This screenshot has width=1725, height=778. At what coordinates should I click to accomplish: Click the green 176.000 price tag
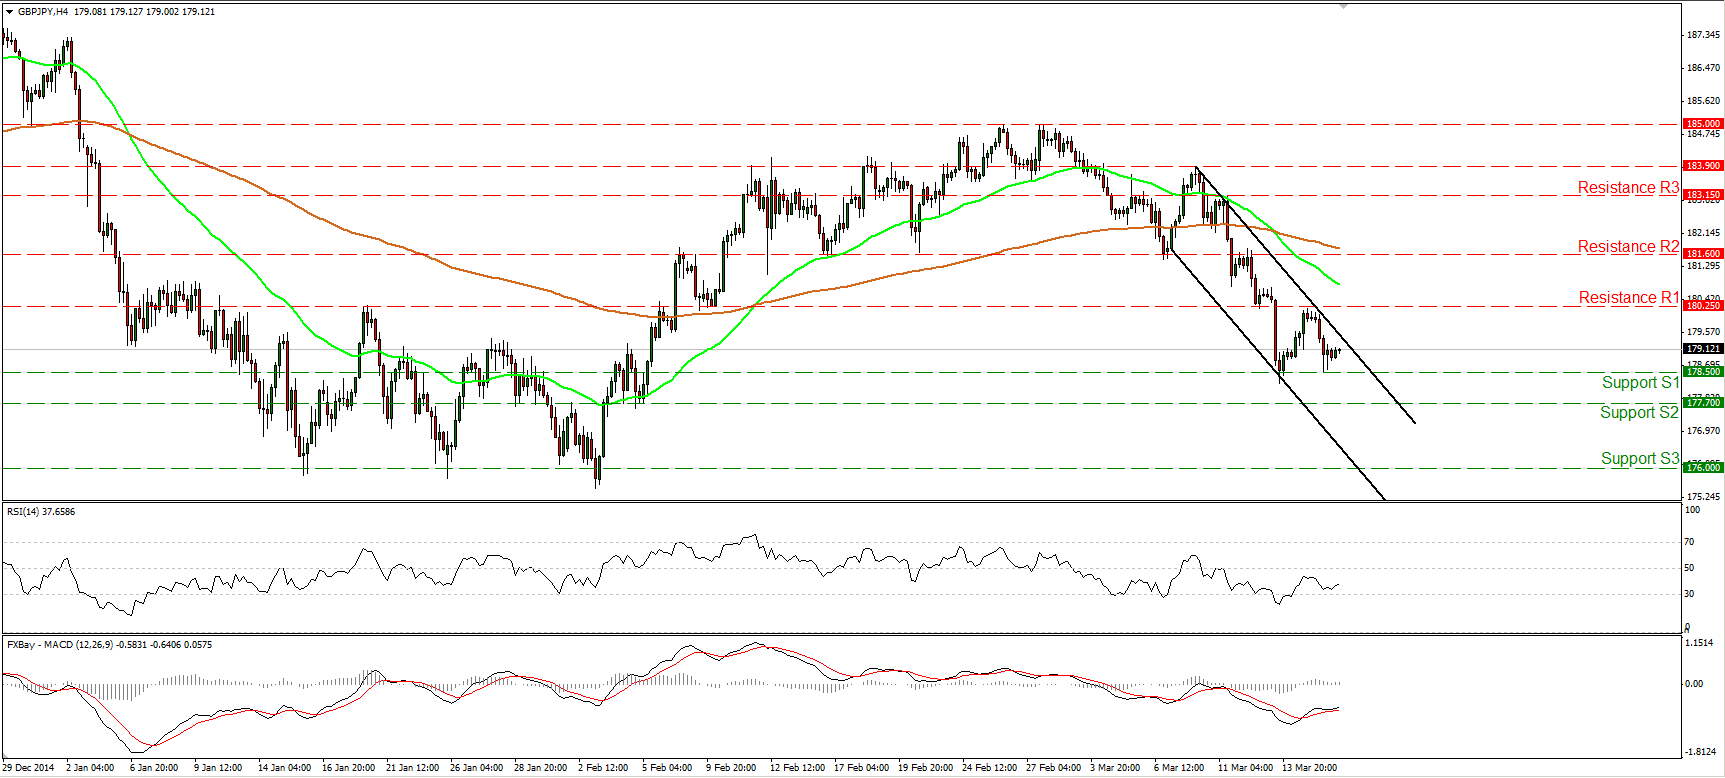click(x=1703, y=468)
